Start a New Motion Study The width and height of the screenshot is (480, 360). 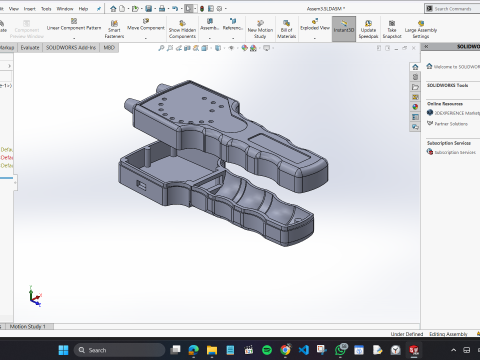[260, 29]
